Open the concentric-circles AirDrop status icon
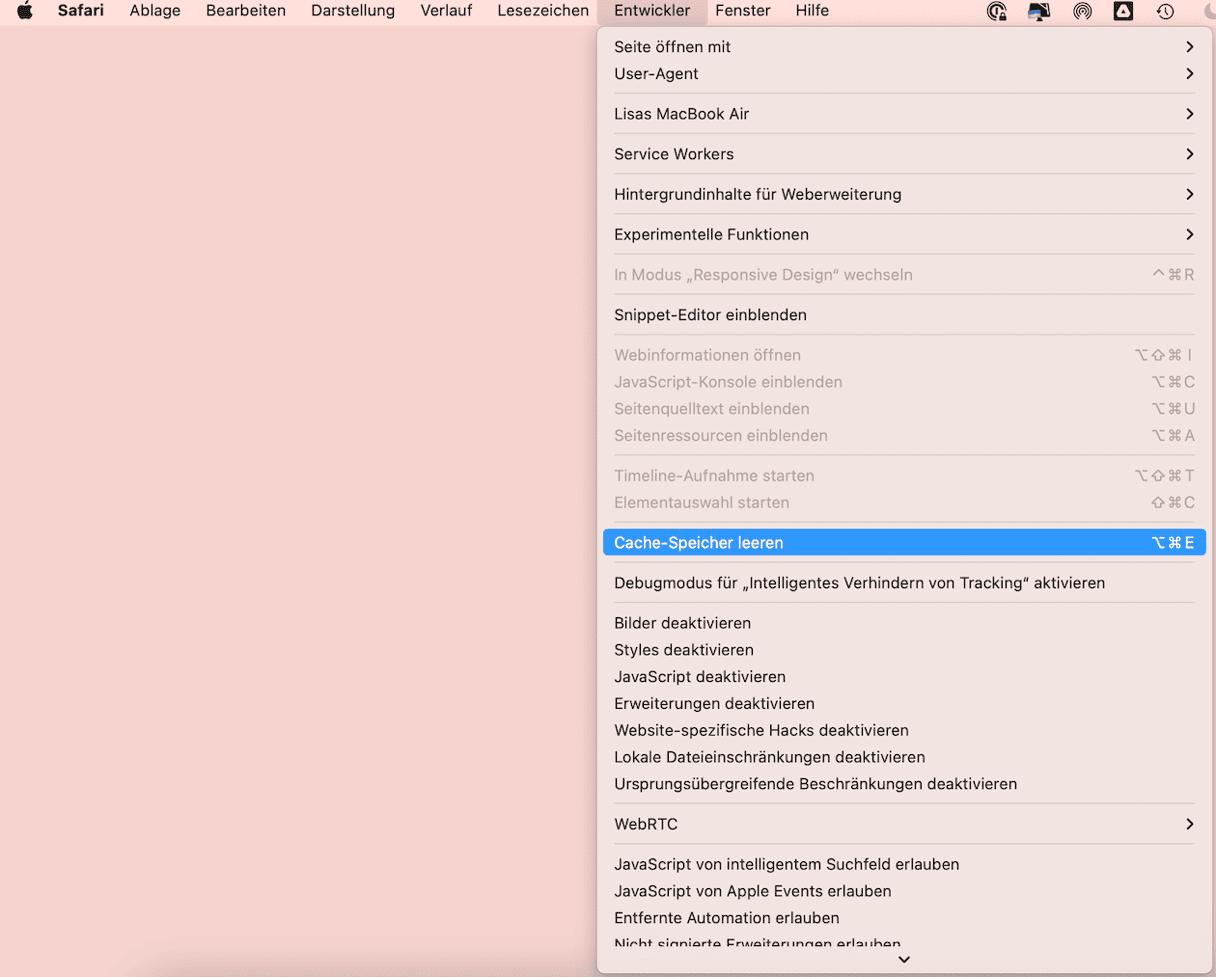 (x=1082, y=11)
